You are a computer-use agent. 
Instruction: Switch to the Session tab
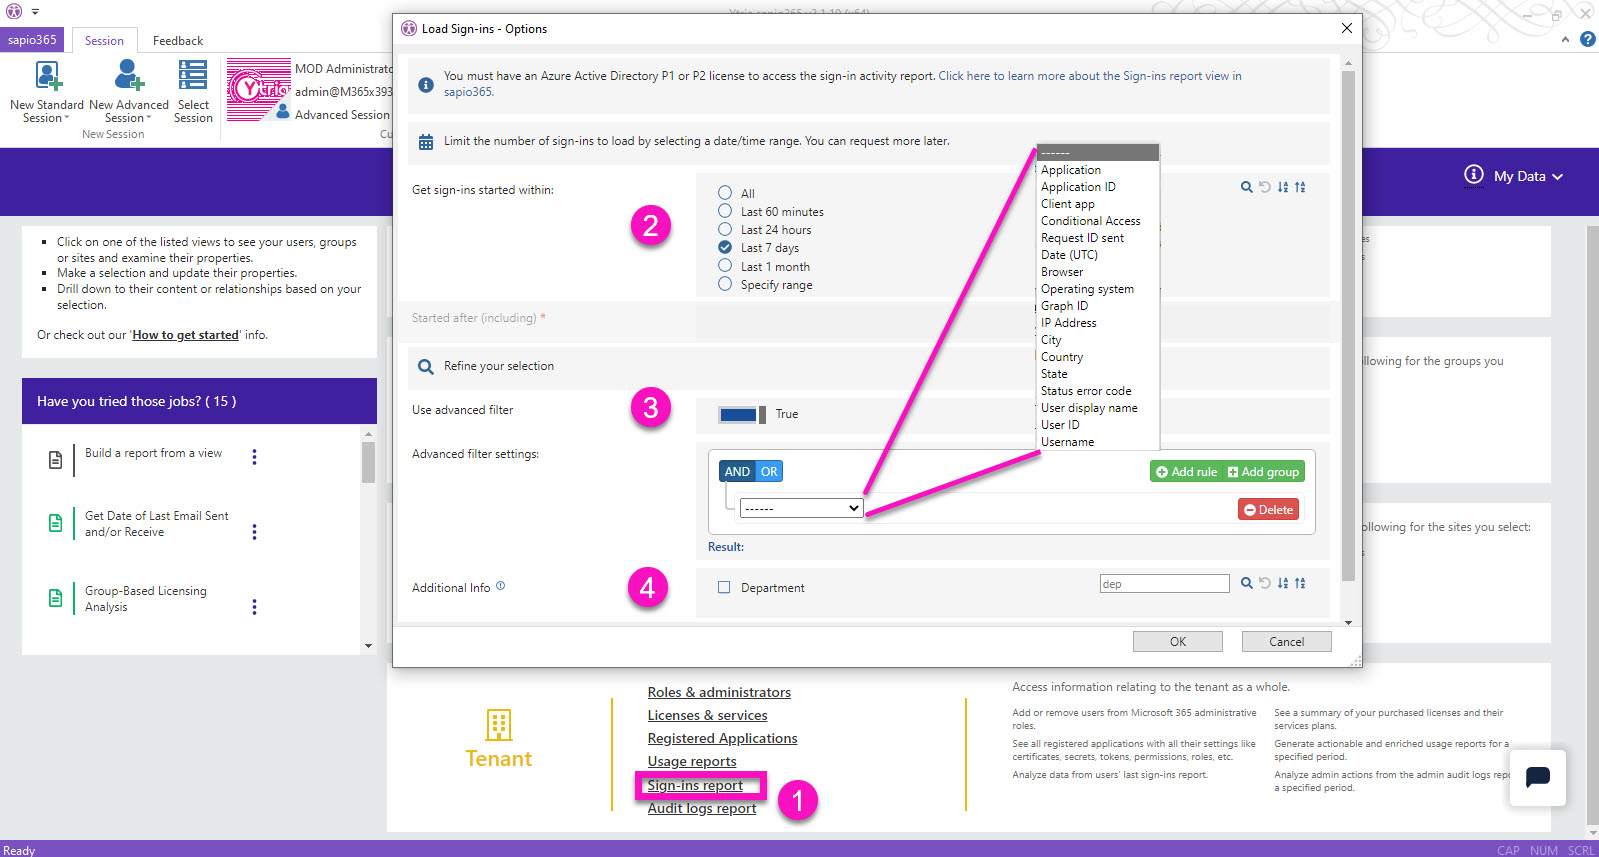click(104, 41)
